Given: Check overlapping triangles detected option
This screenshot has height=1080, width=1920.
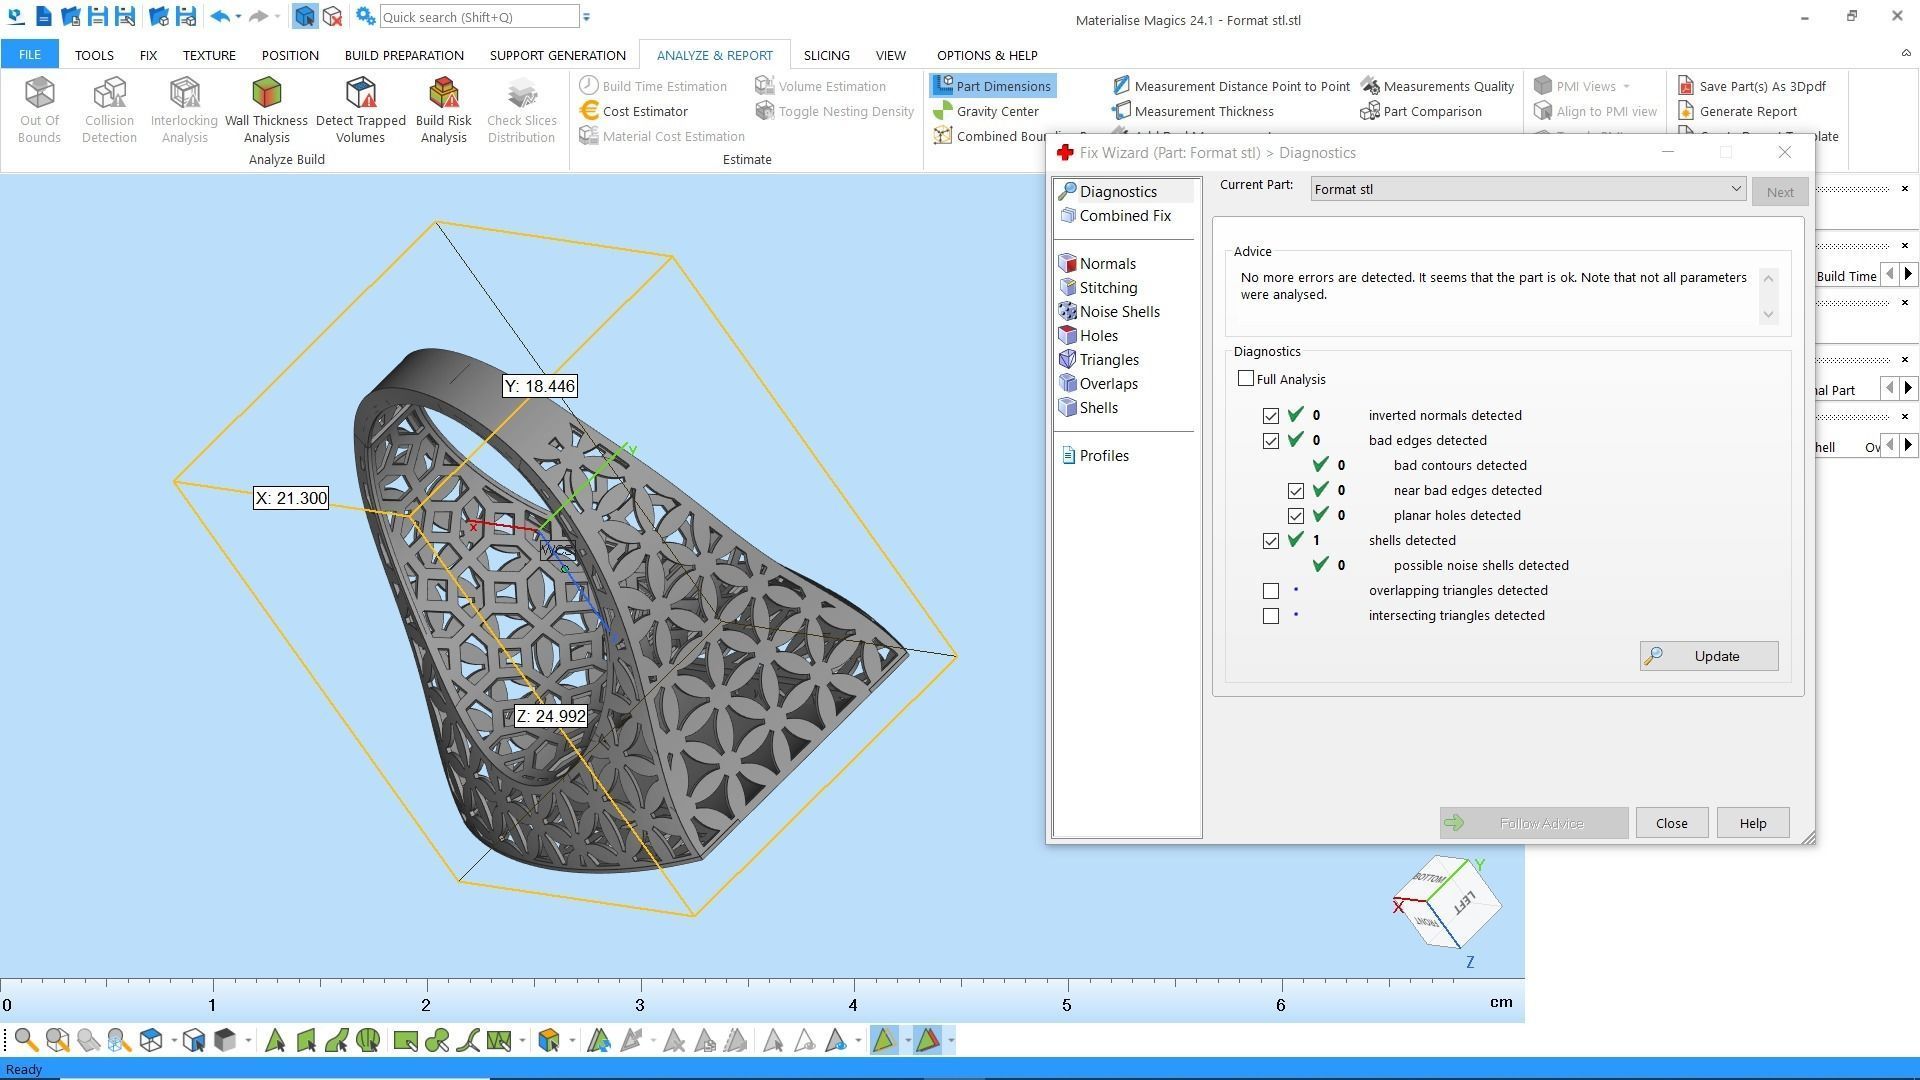Looking at the screenshot, I should pos(1271,591).
